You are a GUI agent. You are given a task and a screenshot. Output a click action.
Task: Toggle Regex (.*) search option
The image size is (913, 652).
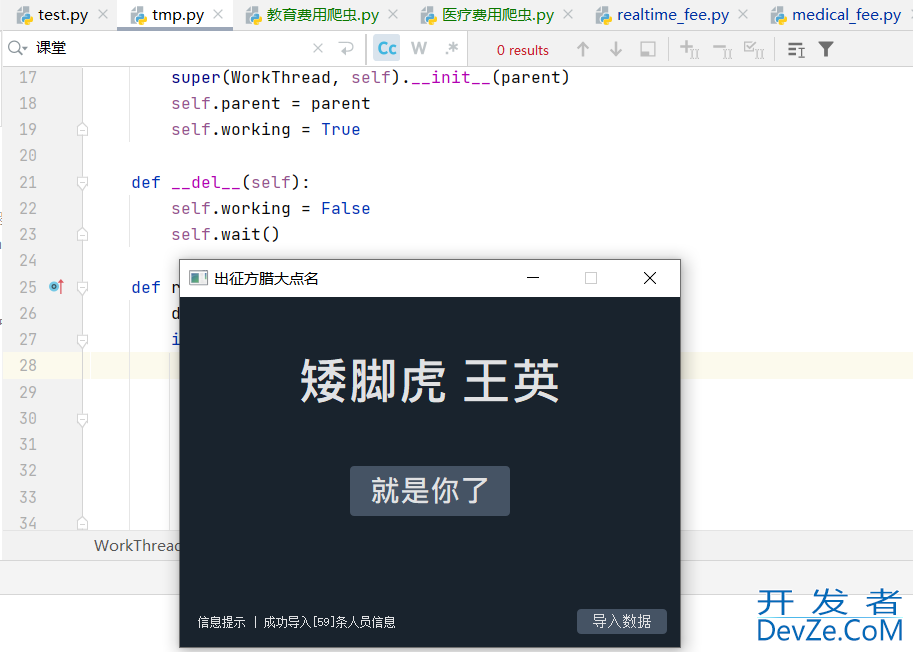[x=451, y=48]
